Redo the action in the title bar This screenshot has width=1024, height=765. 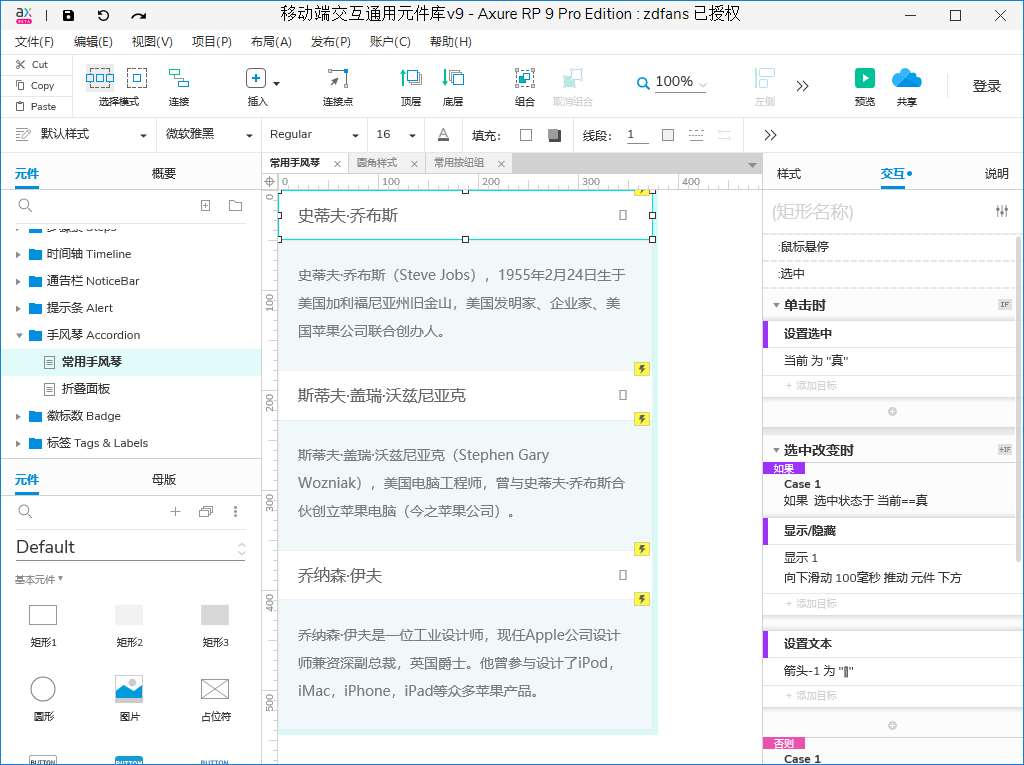tap(138, 15)
